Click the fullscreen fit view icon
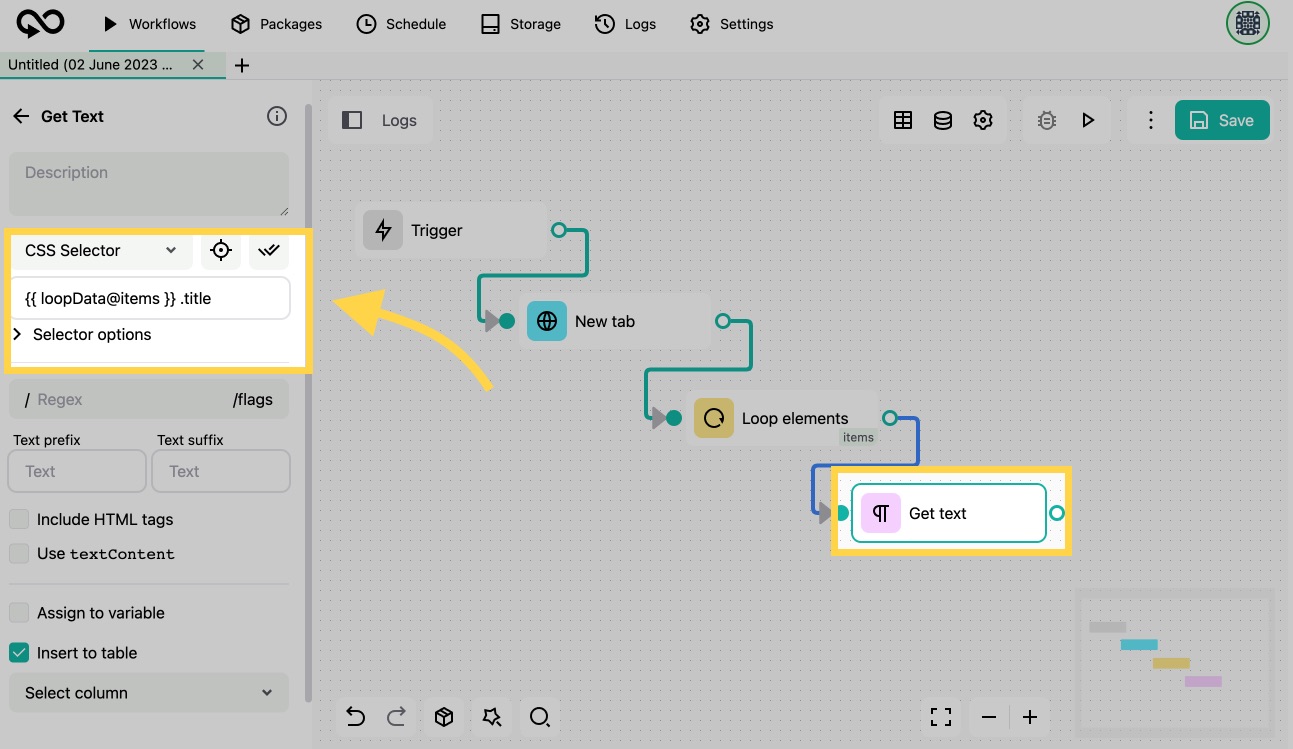 [940, 716]
